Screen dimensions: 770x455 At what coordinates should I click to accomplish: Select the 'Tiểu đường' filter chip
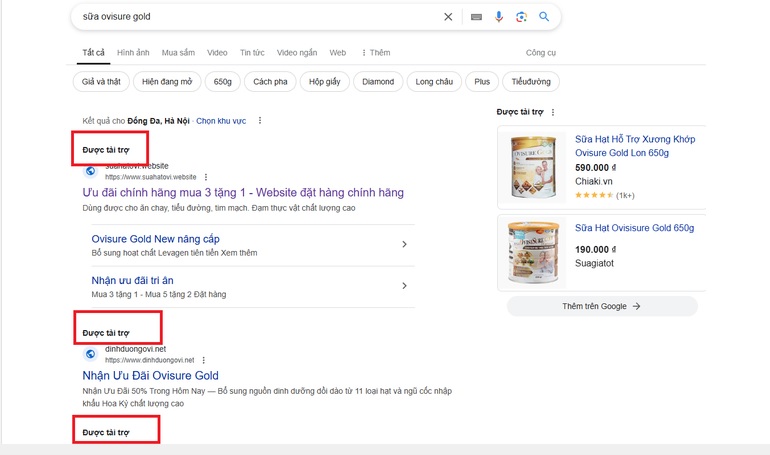tap(531, 81)
